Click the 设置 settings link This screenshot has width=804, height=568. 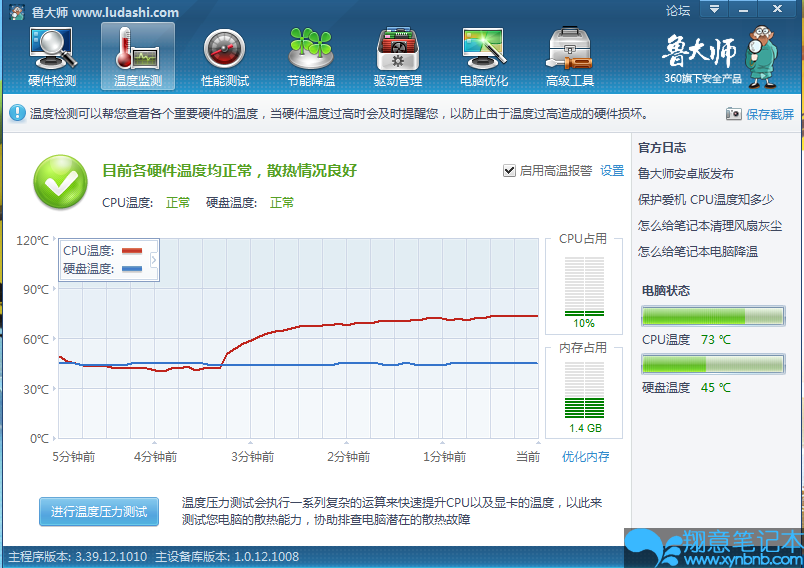click(612, 171)
